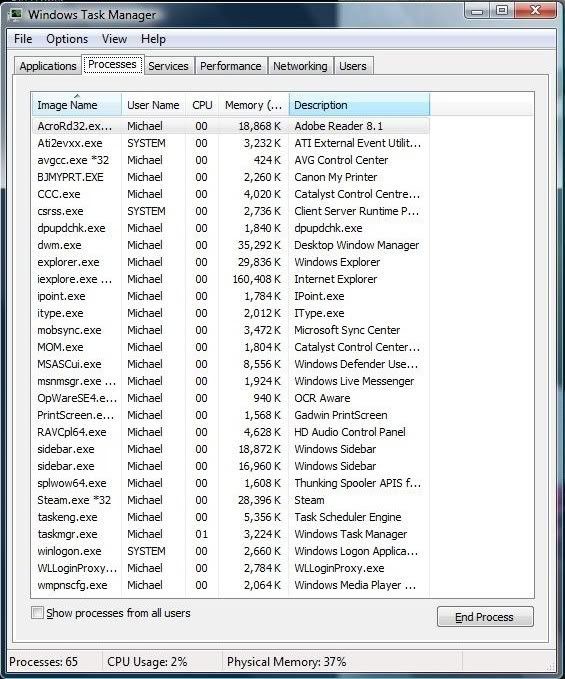The width and height of the screenshot is (565, 679).
Task: Select the Processes tab
Action: click(x=113, y=65)
